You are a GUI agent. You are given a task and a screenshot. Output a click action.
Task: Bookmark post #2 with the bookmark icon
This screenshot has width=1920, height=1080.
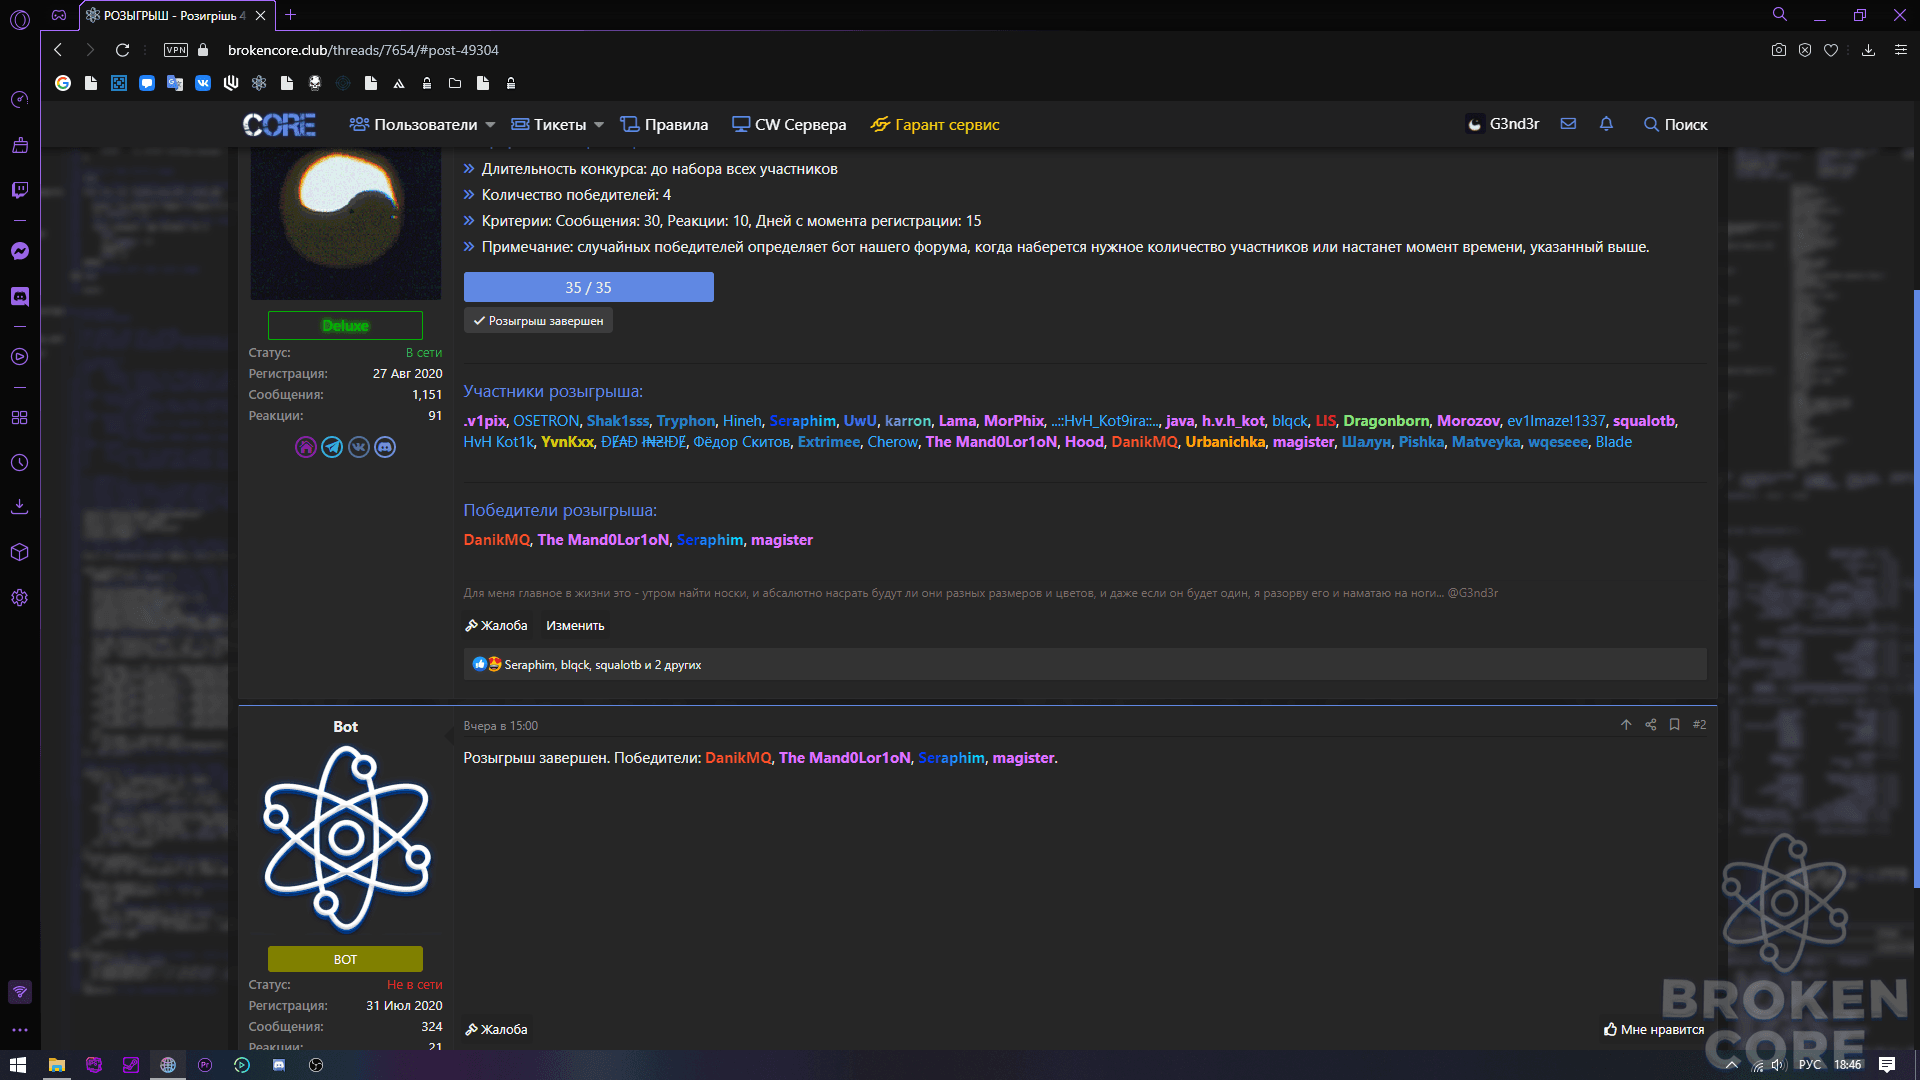(x=1674, y=725)
